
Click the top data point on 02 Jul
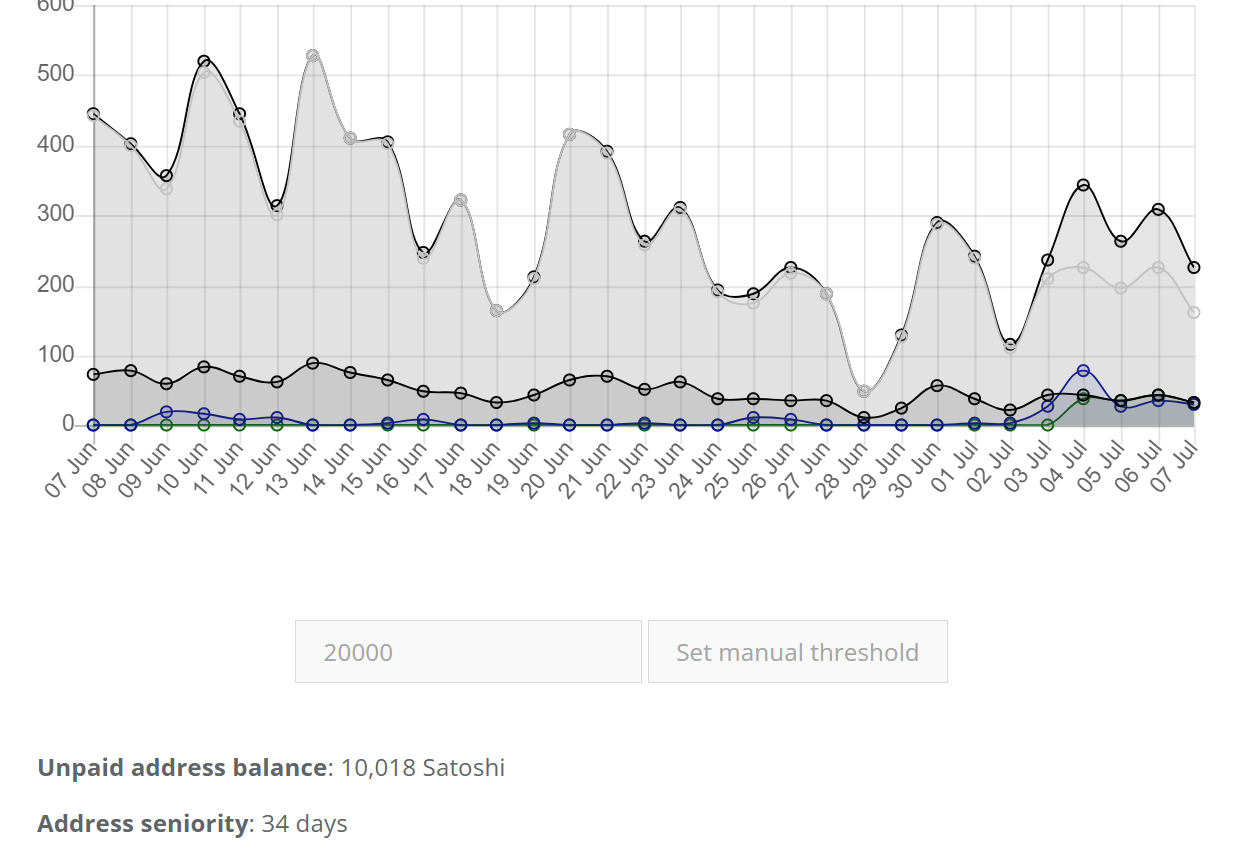click(x=1010, y=345)
